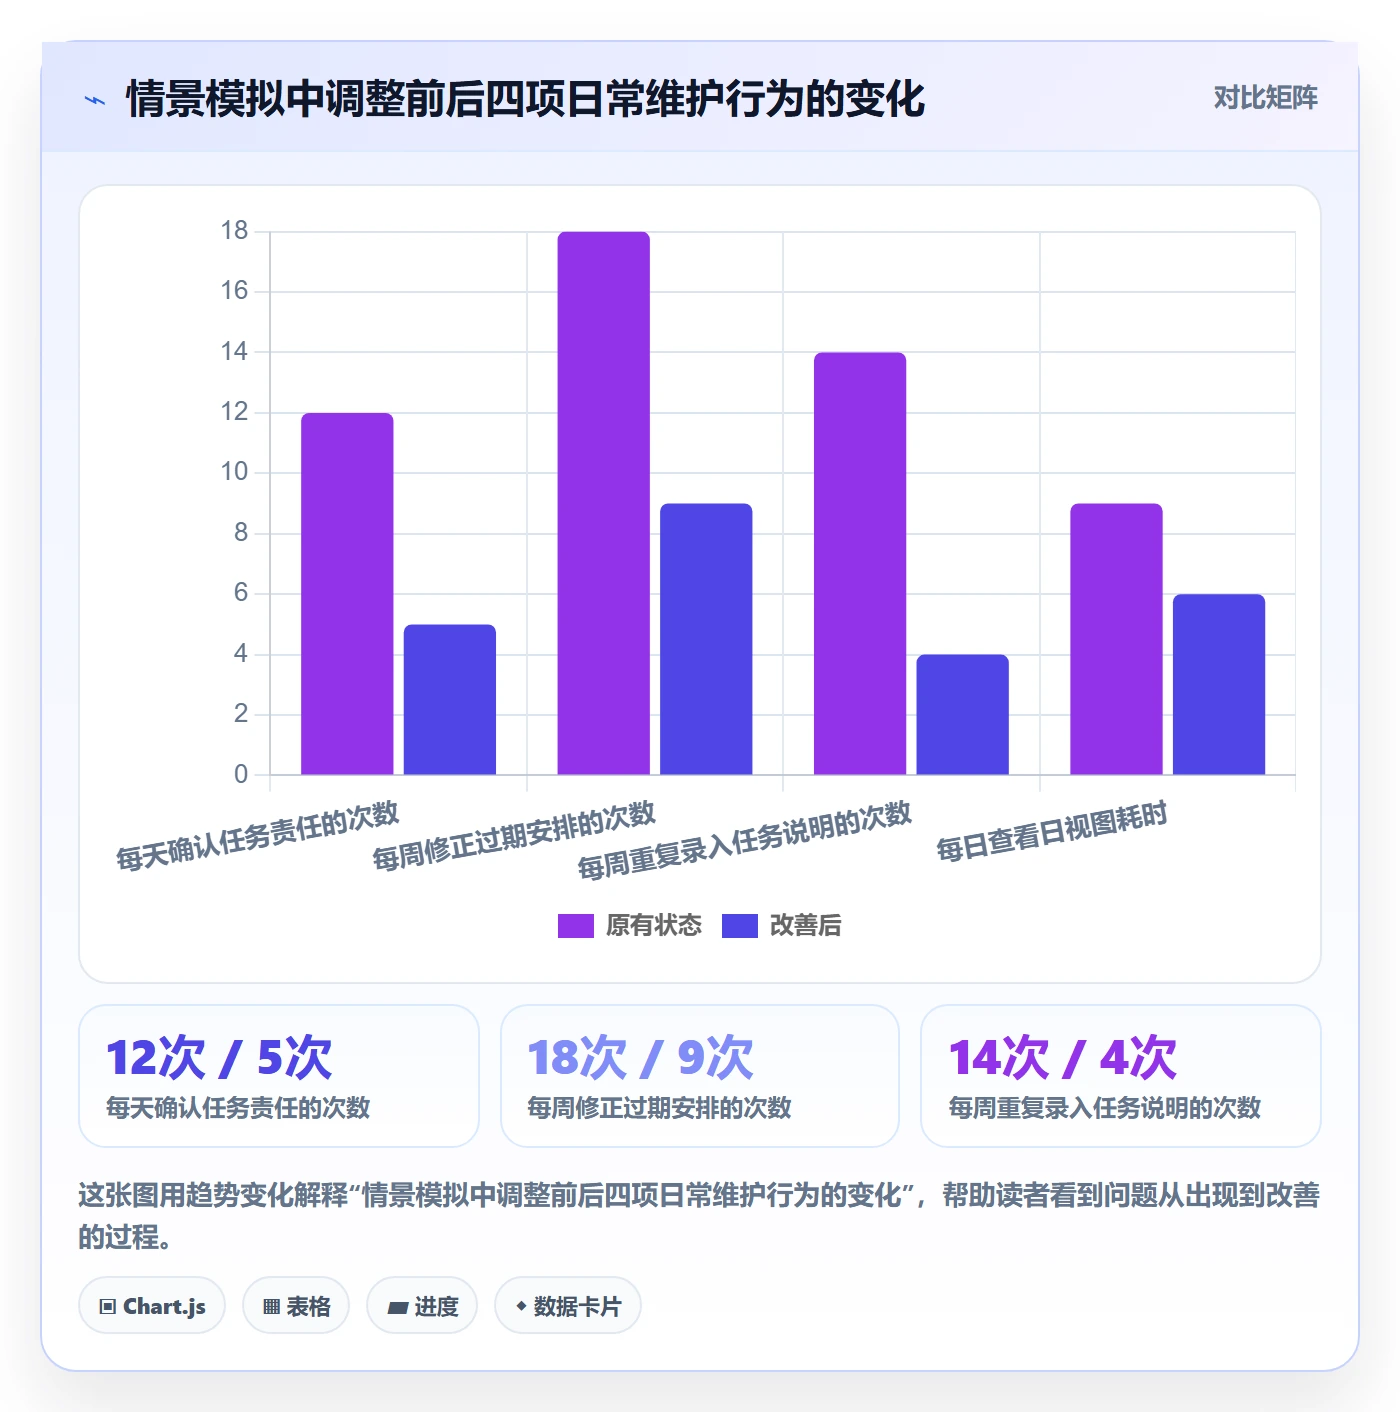Select the 表格 tag chip

(296, 1305)
